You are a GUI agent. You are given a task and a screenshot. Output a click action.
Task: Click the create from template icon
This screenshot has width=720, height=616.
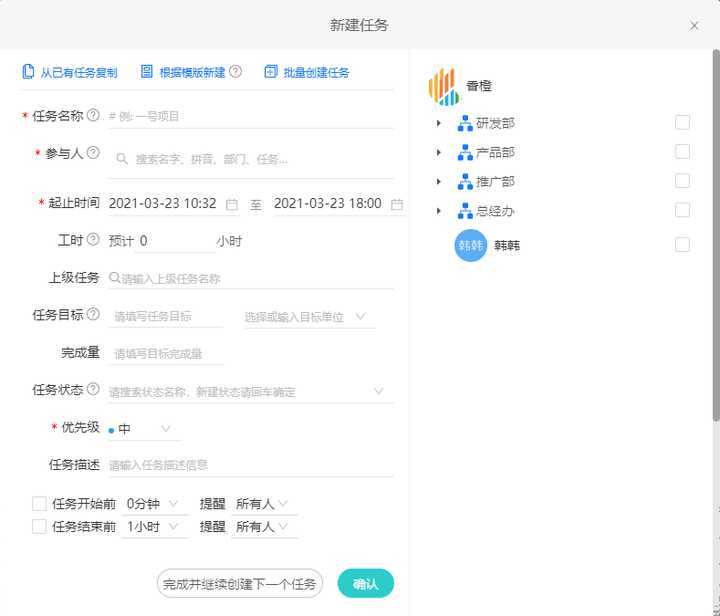point(147,72)
